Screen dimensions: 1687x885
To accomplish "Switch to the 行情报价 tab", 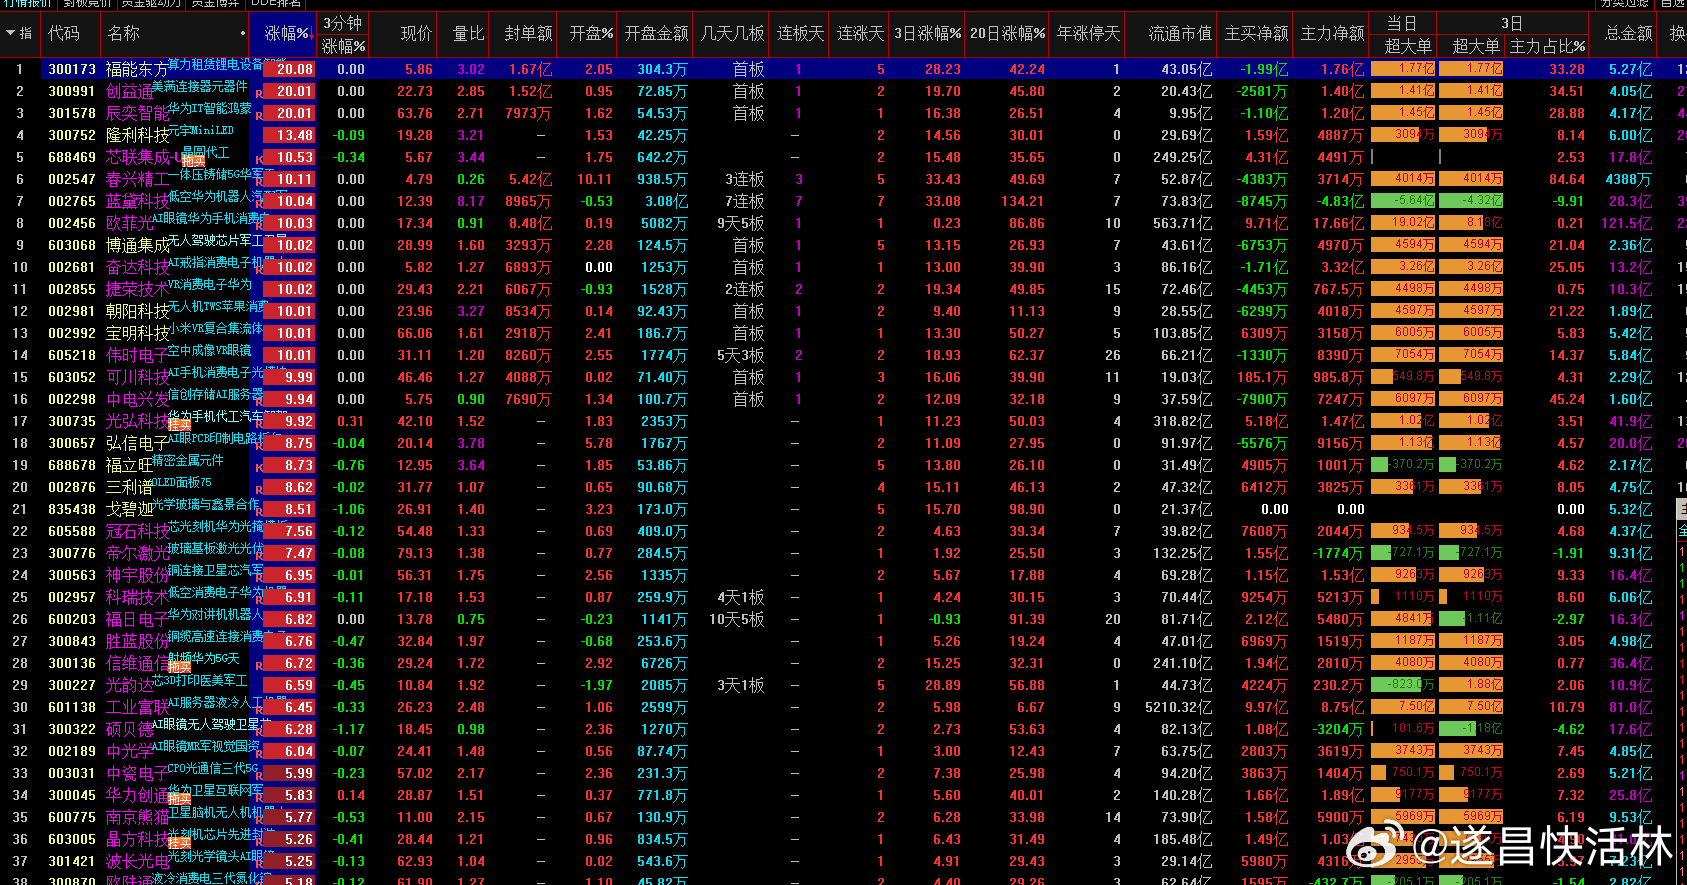I will point(26,3).
